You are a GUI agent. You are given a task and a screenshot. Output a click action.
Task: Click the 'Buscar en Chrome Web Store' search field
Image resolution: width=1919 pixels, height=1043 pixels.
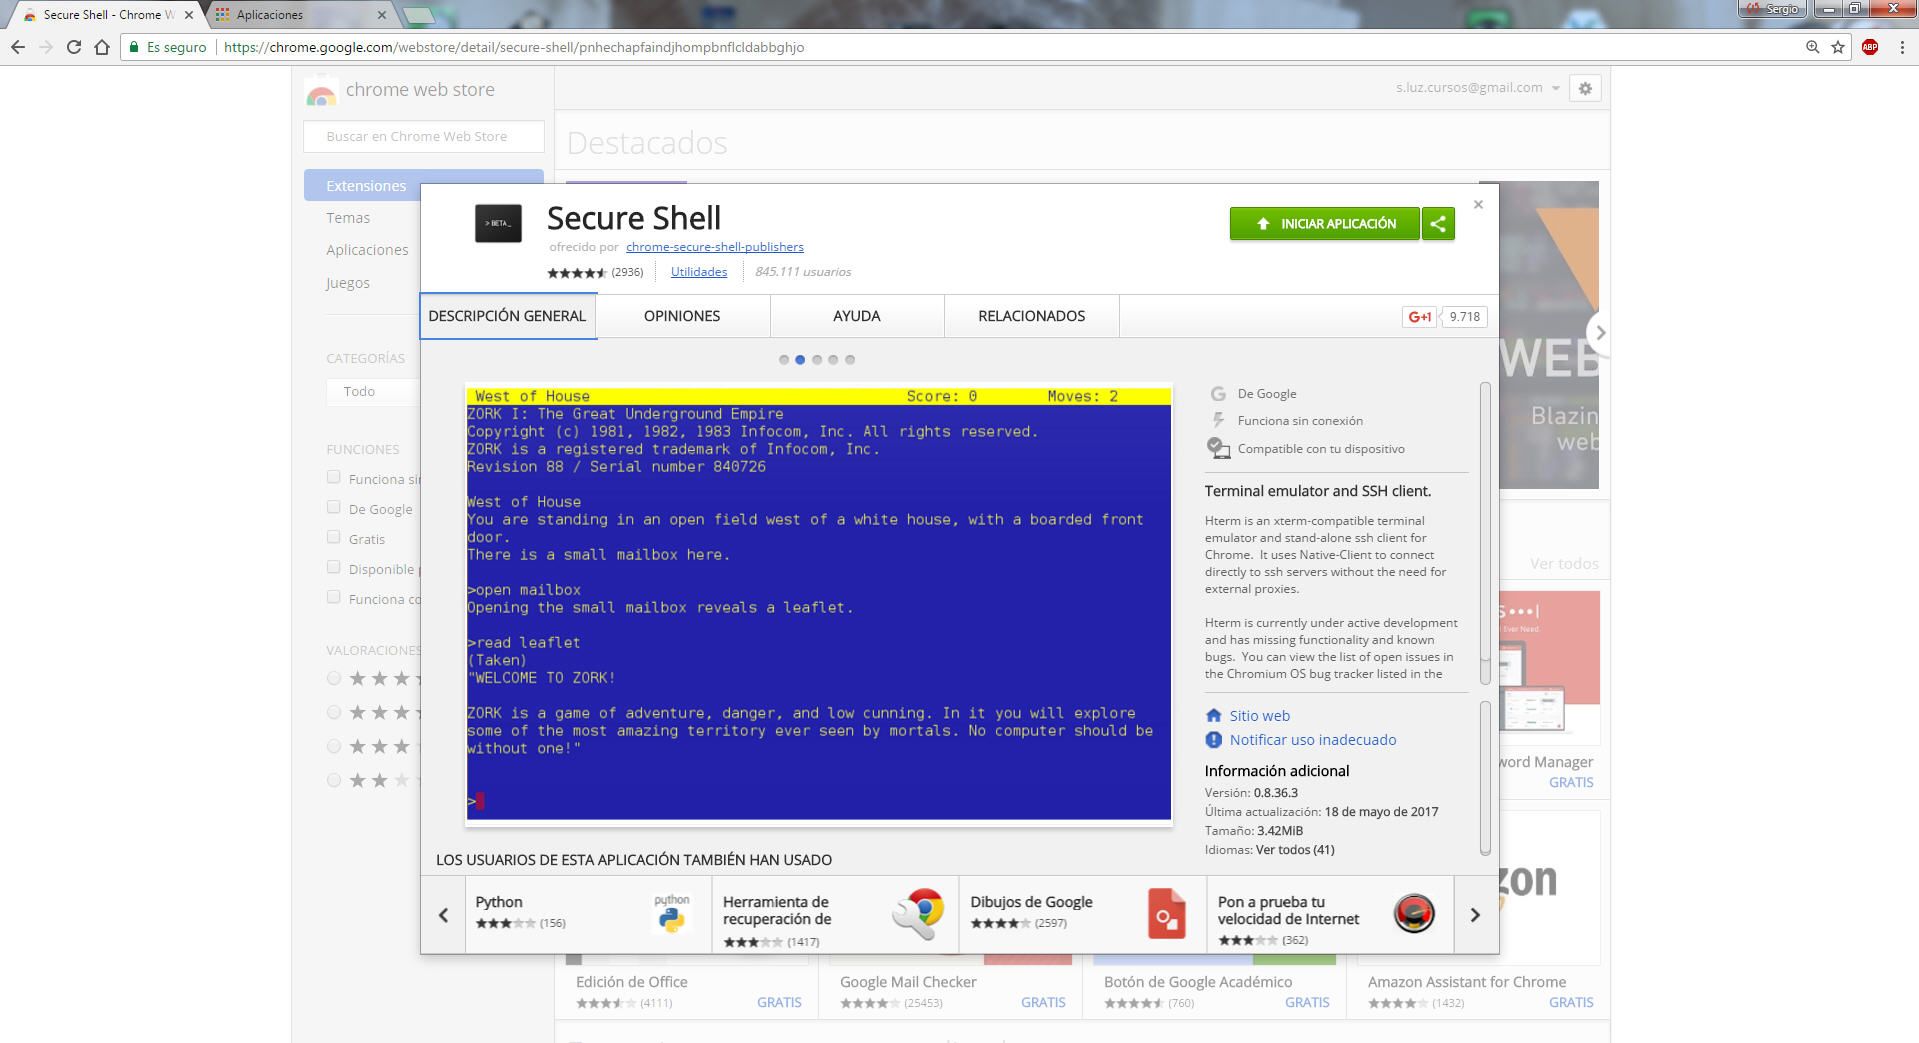tap(424, 136)
